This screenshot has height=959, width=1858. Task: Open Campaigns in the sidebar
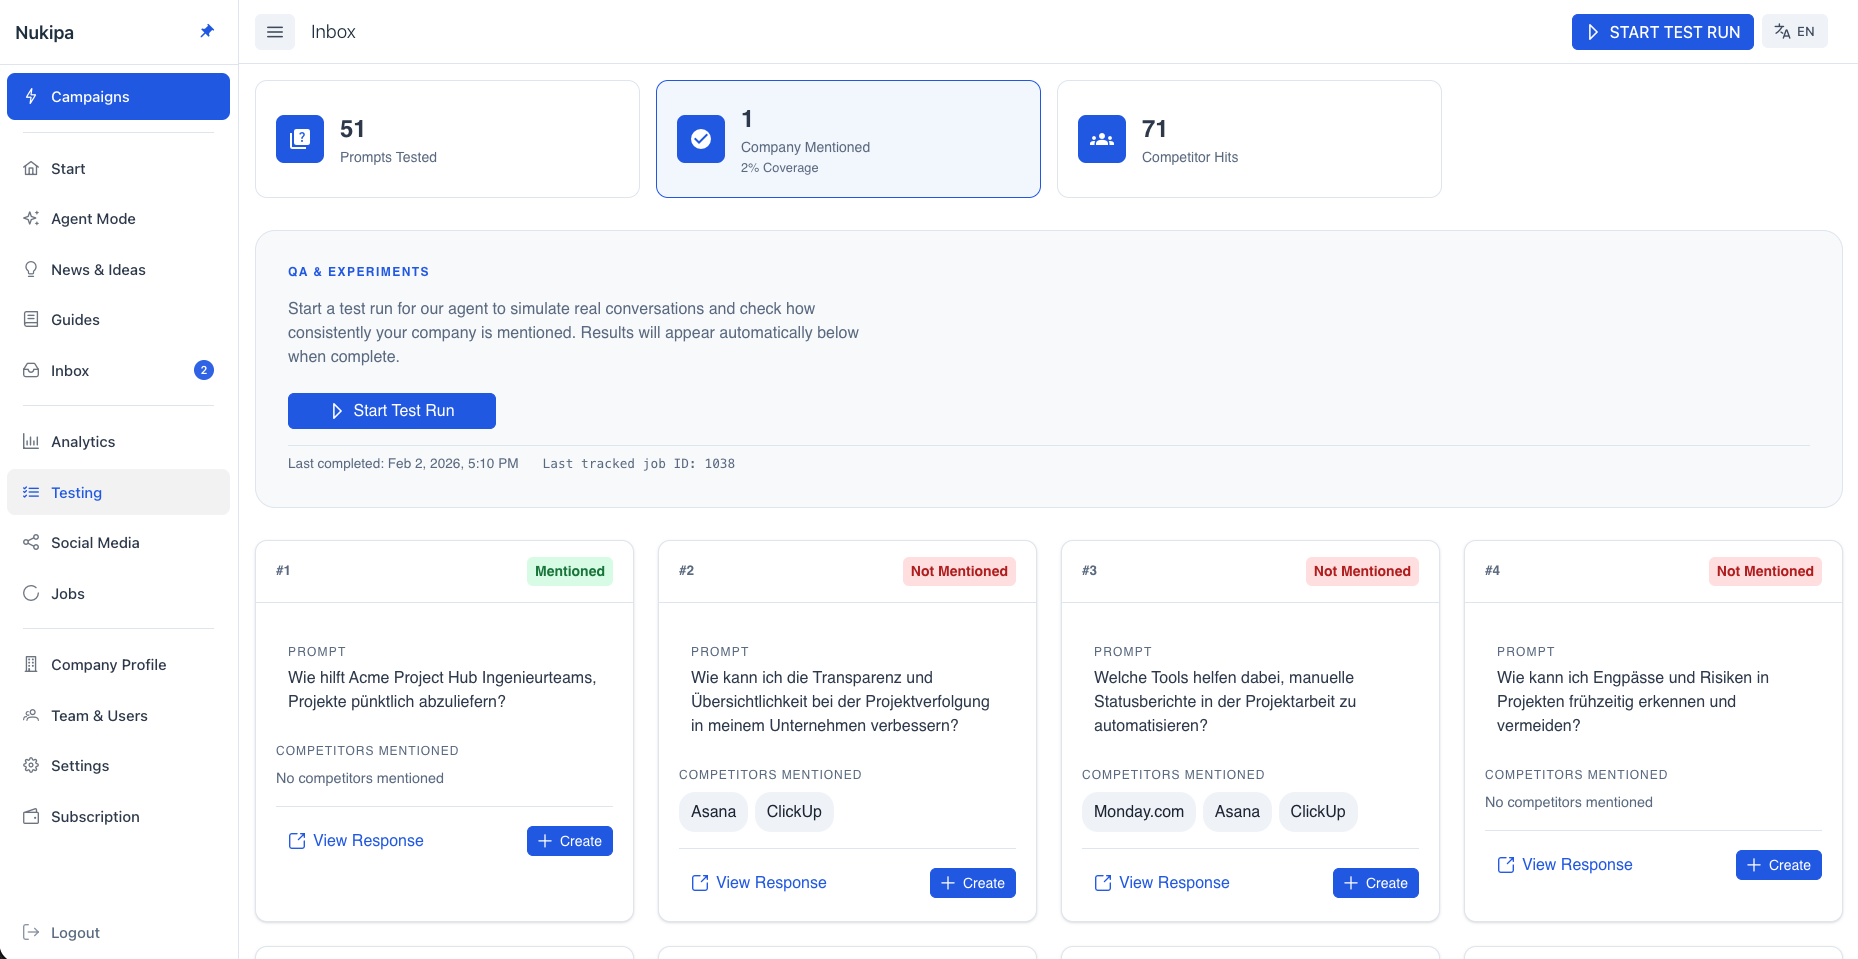click(x=118, y=97)
